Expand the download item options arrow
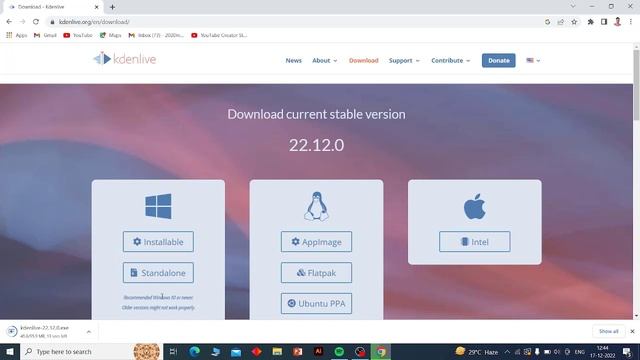This screenshot has height=360, width=640. coord(89,332)
